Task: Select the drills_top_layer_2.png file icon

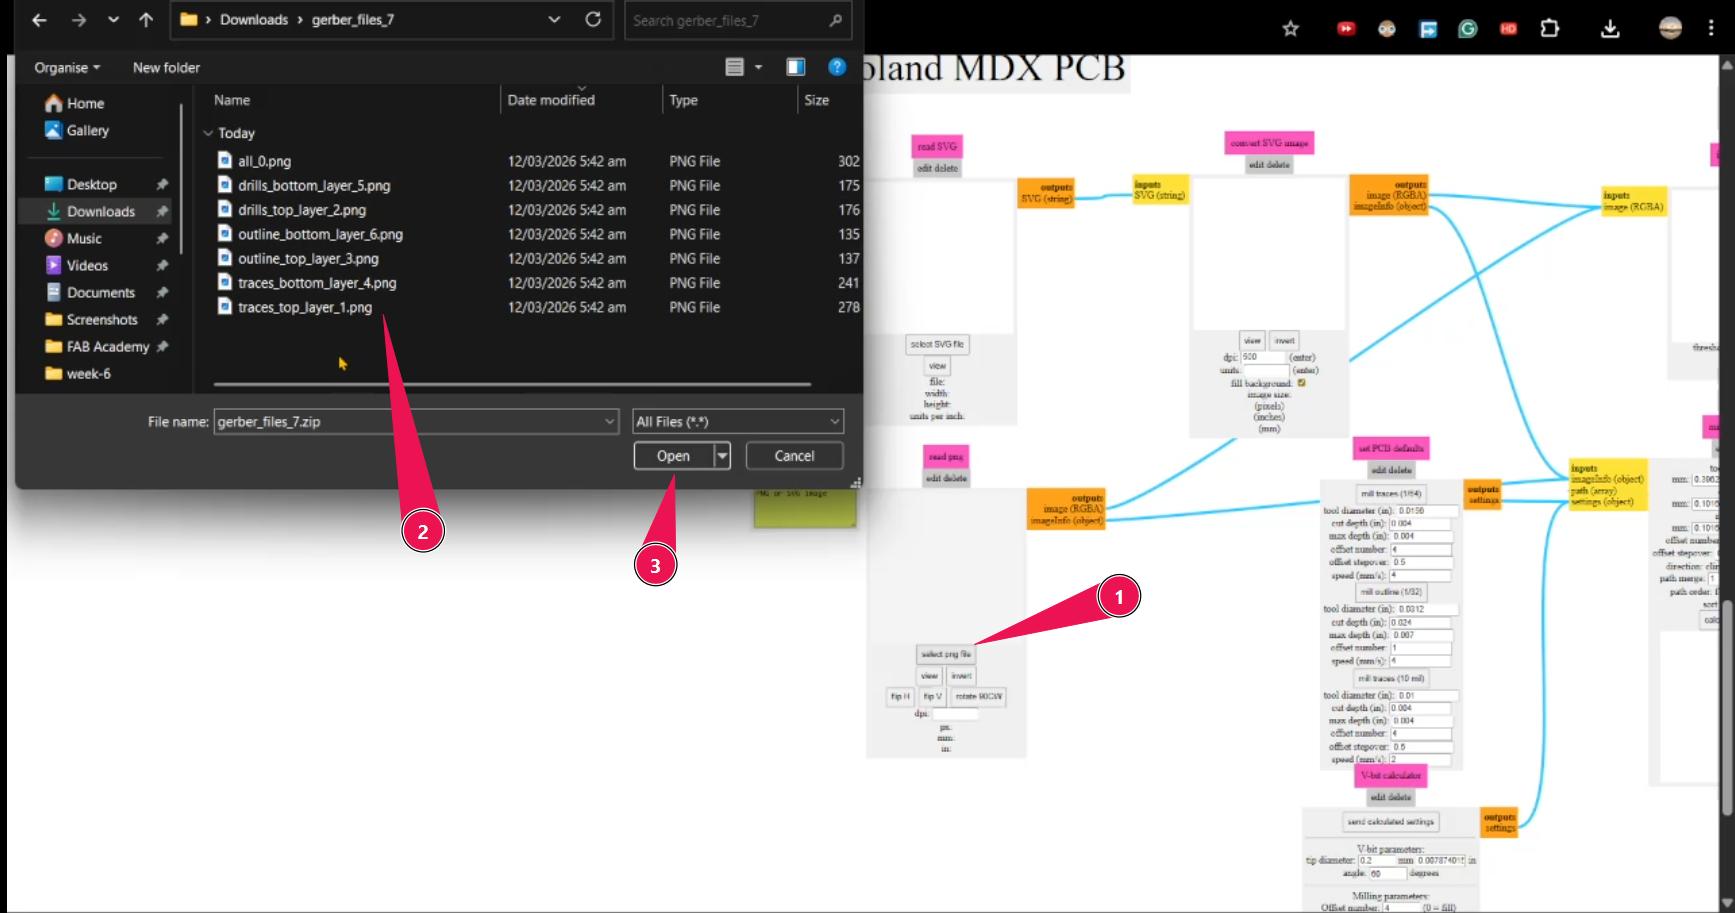Action: click(x=225, y=209)
